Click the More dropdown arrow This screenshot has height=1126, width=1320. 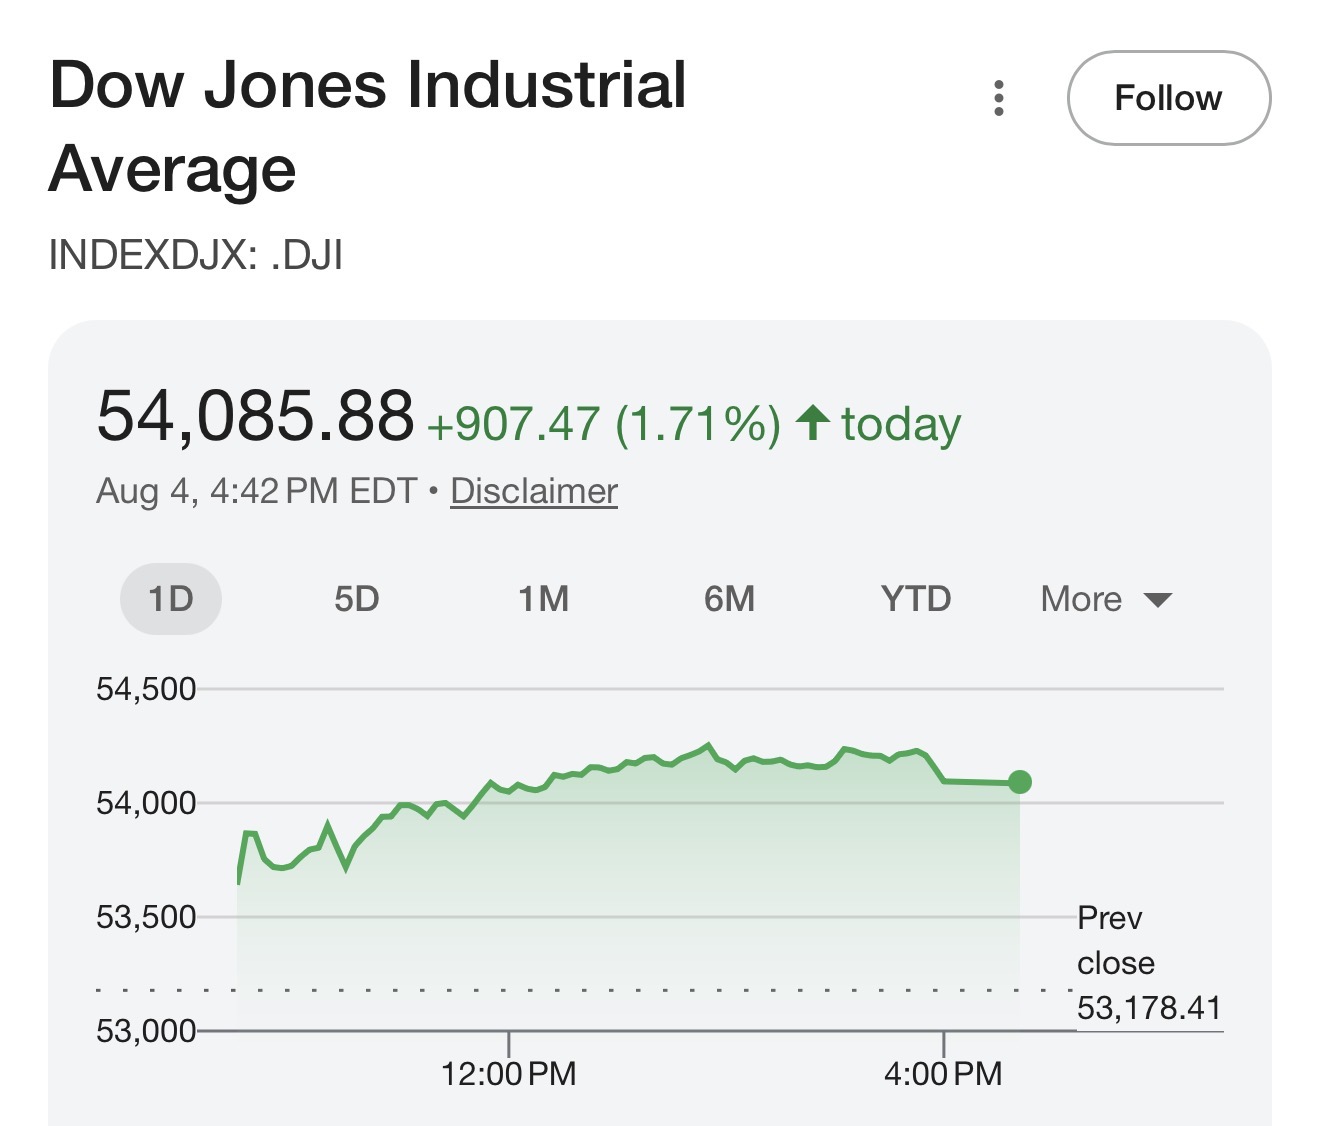point(1157,600)
